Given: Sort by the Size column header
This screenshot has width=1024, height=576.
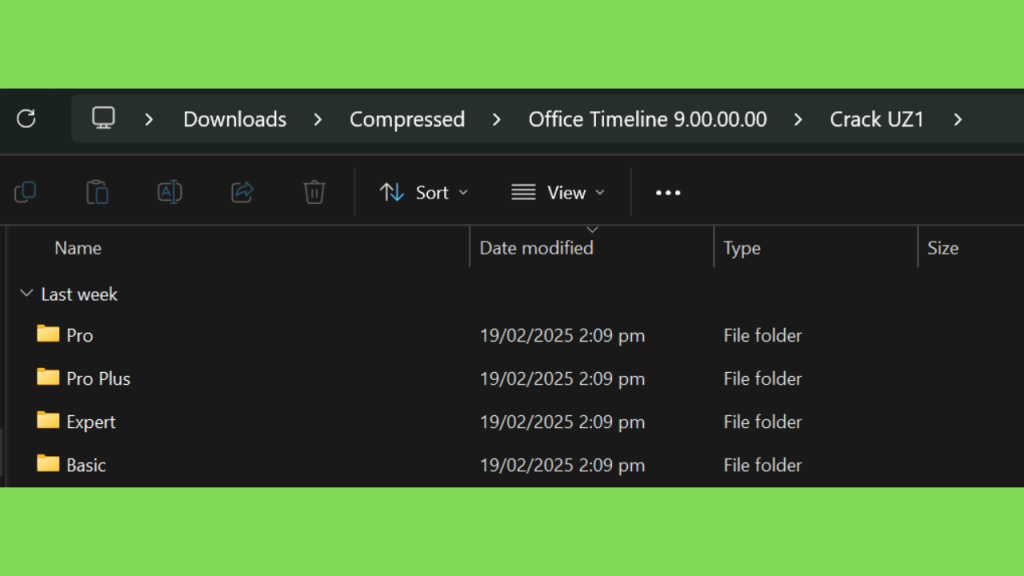Looking at the screenshot, I should (x=942, y=248).
